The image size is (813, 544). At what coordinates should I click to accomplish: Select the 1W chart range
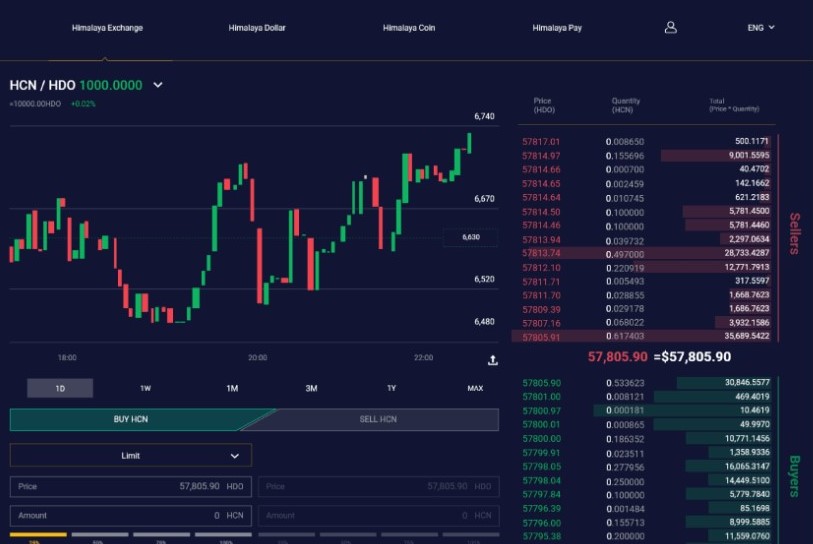click(x=145, y=388)
